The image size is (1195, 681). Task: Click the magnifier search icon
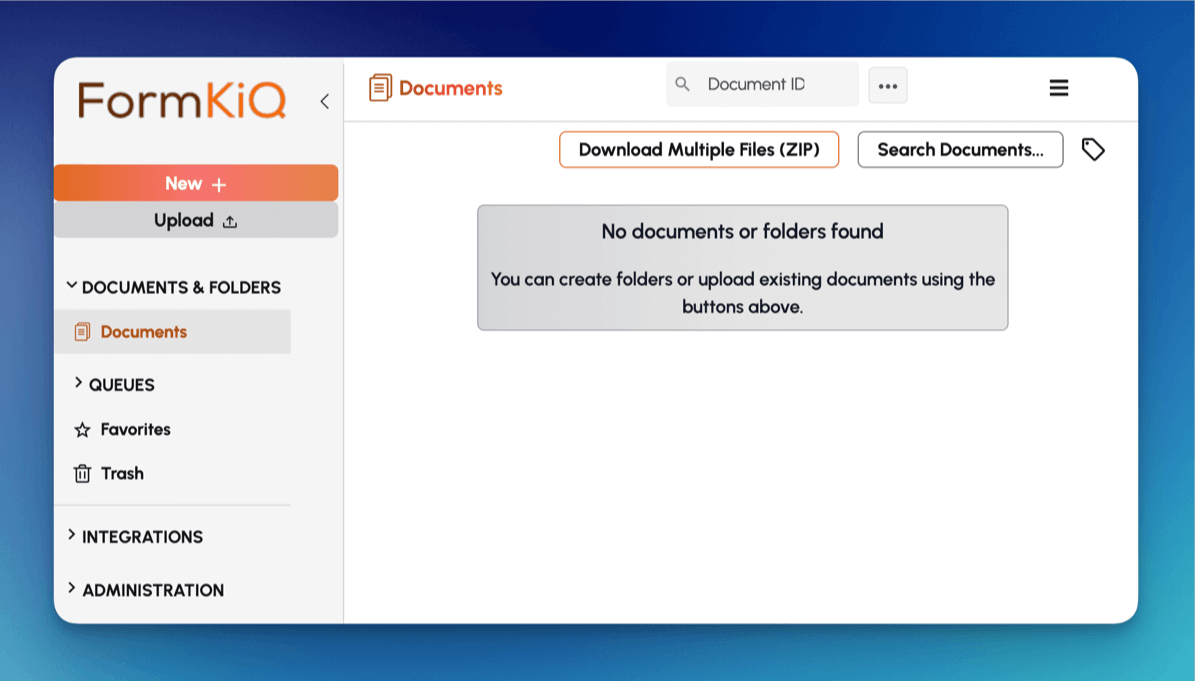pyautogui.click(x=682, y=84)
